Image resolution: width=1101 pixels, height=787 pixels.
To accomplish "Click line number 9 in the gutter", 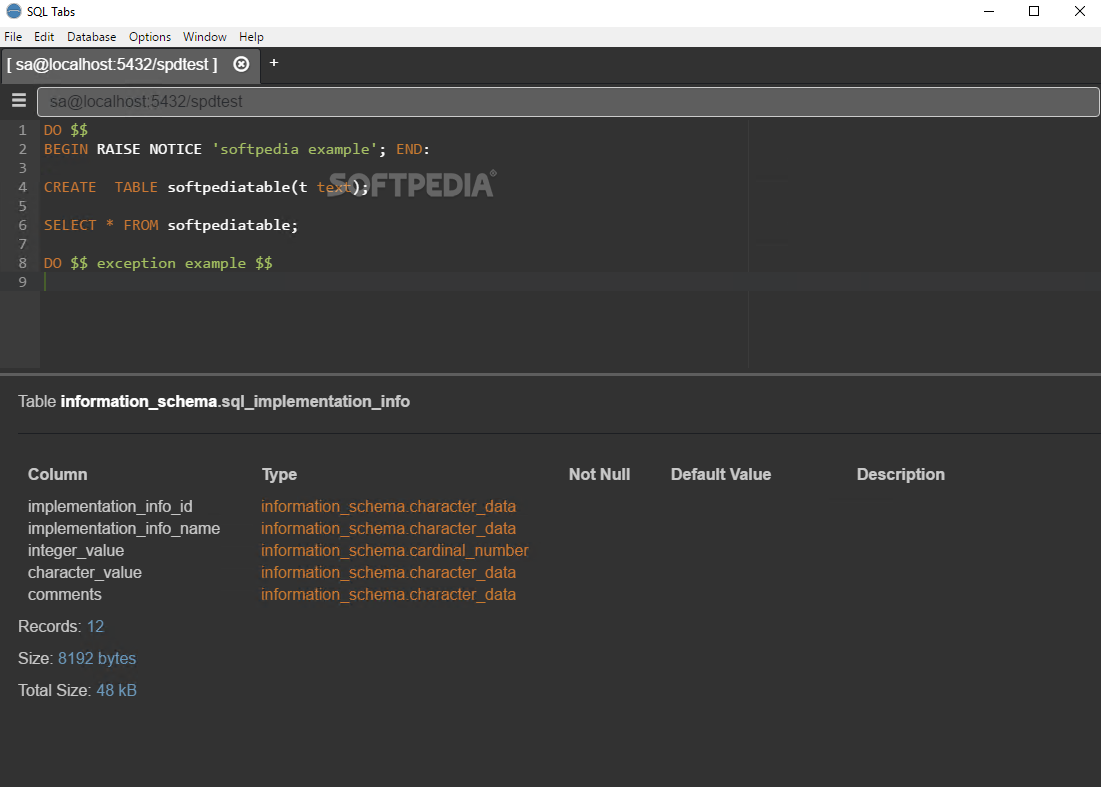I will [x=22, y=282].
